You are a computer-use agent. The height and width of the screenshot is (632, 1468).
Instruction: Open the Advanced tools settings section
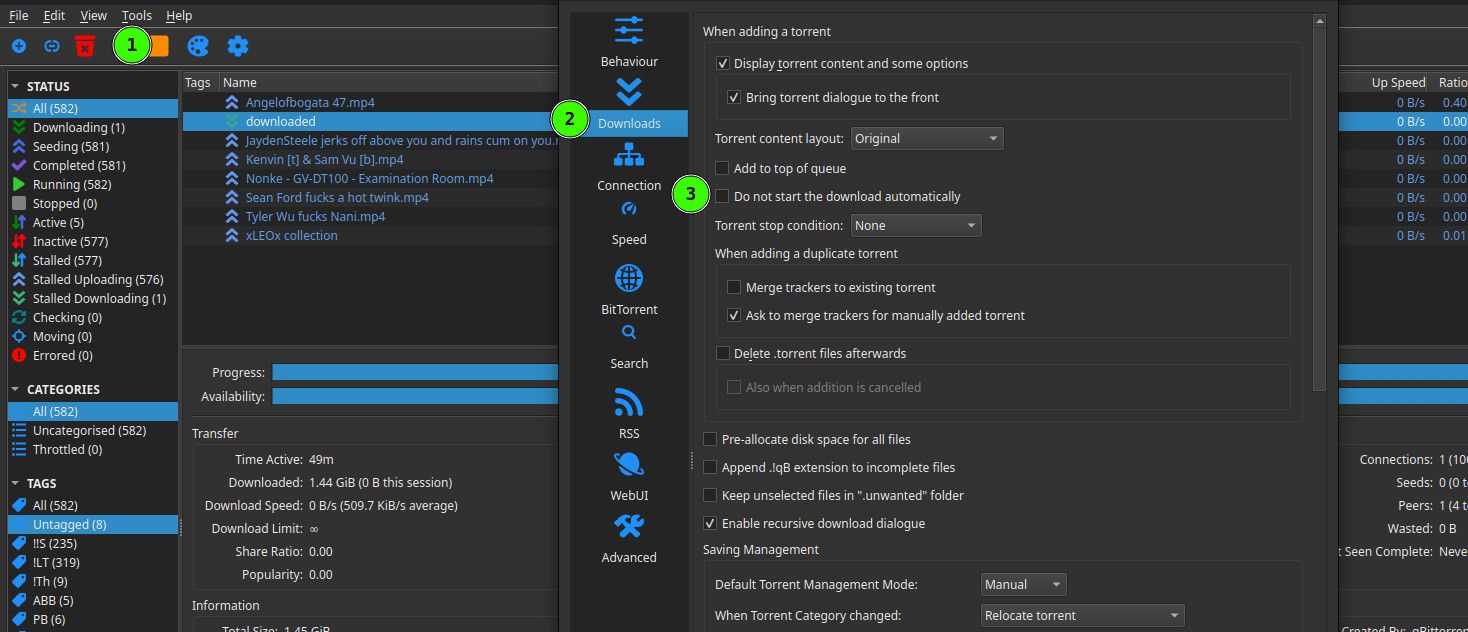[x=629, y=538]
